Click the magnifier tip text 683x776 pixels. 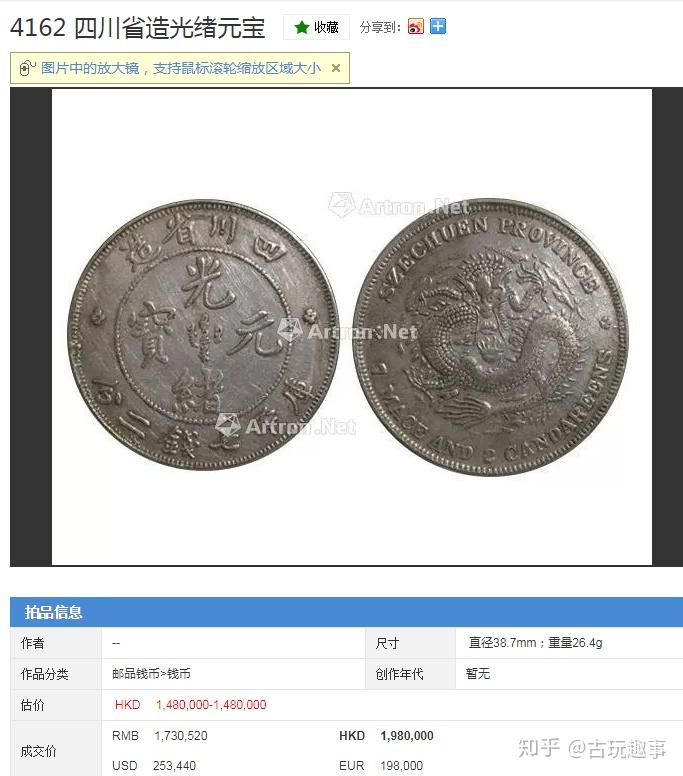(x=181, y=68)
